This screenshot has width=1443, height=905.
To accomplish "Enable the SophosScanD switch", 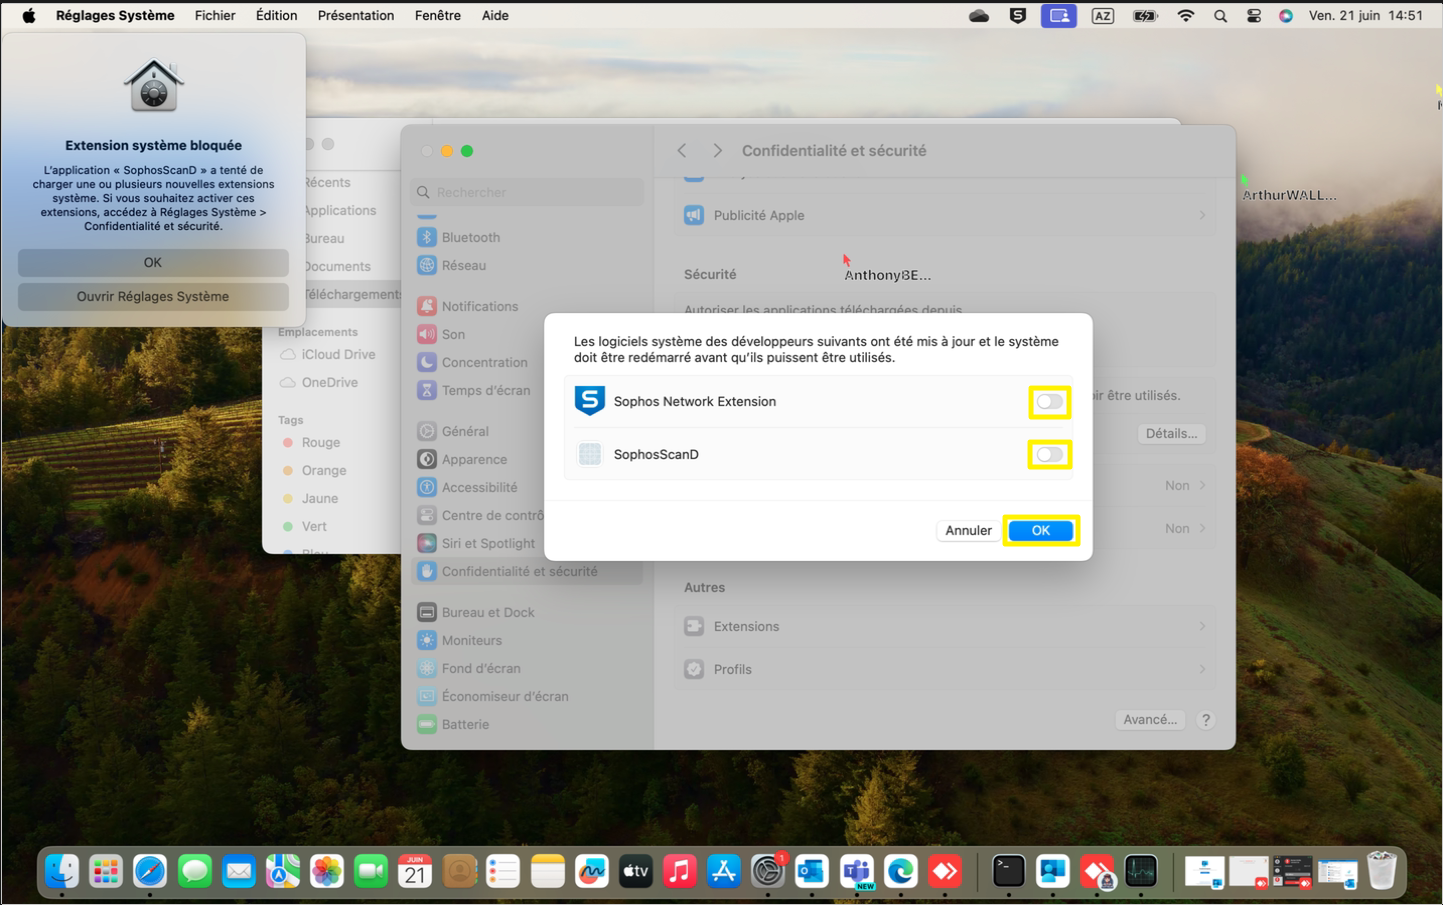I will pyautogui.click(x=1049, y=455).
